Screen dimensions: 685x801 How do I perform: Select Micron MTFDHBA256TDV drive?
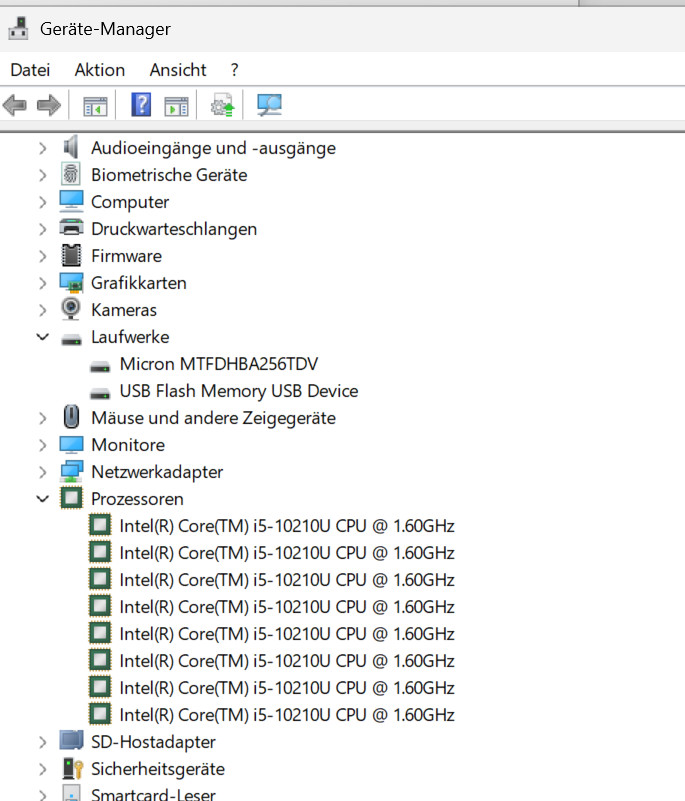(x=218, y=364)
